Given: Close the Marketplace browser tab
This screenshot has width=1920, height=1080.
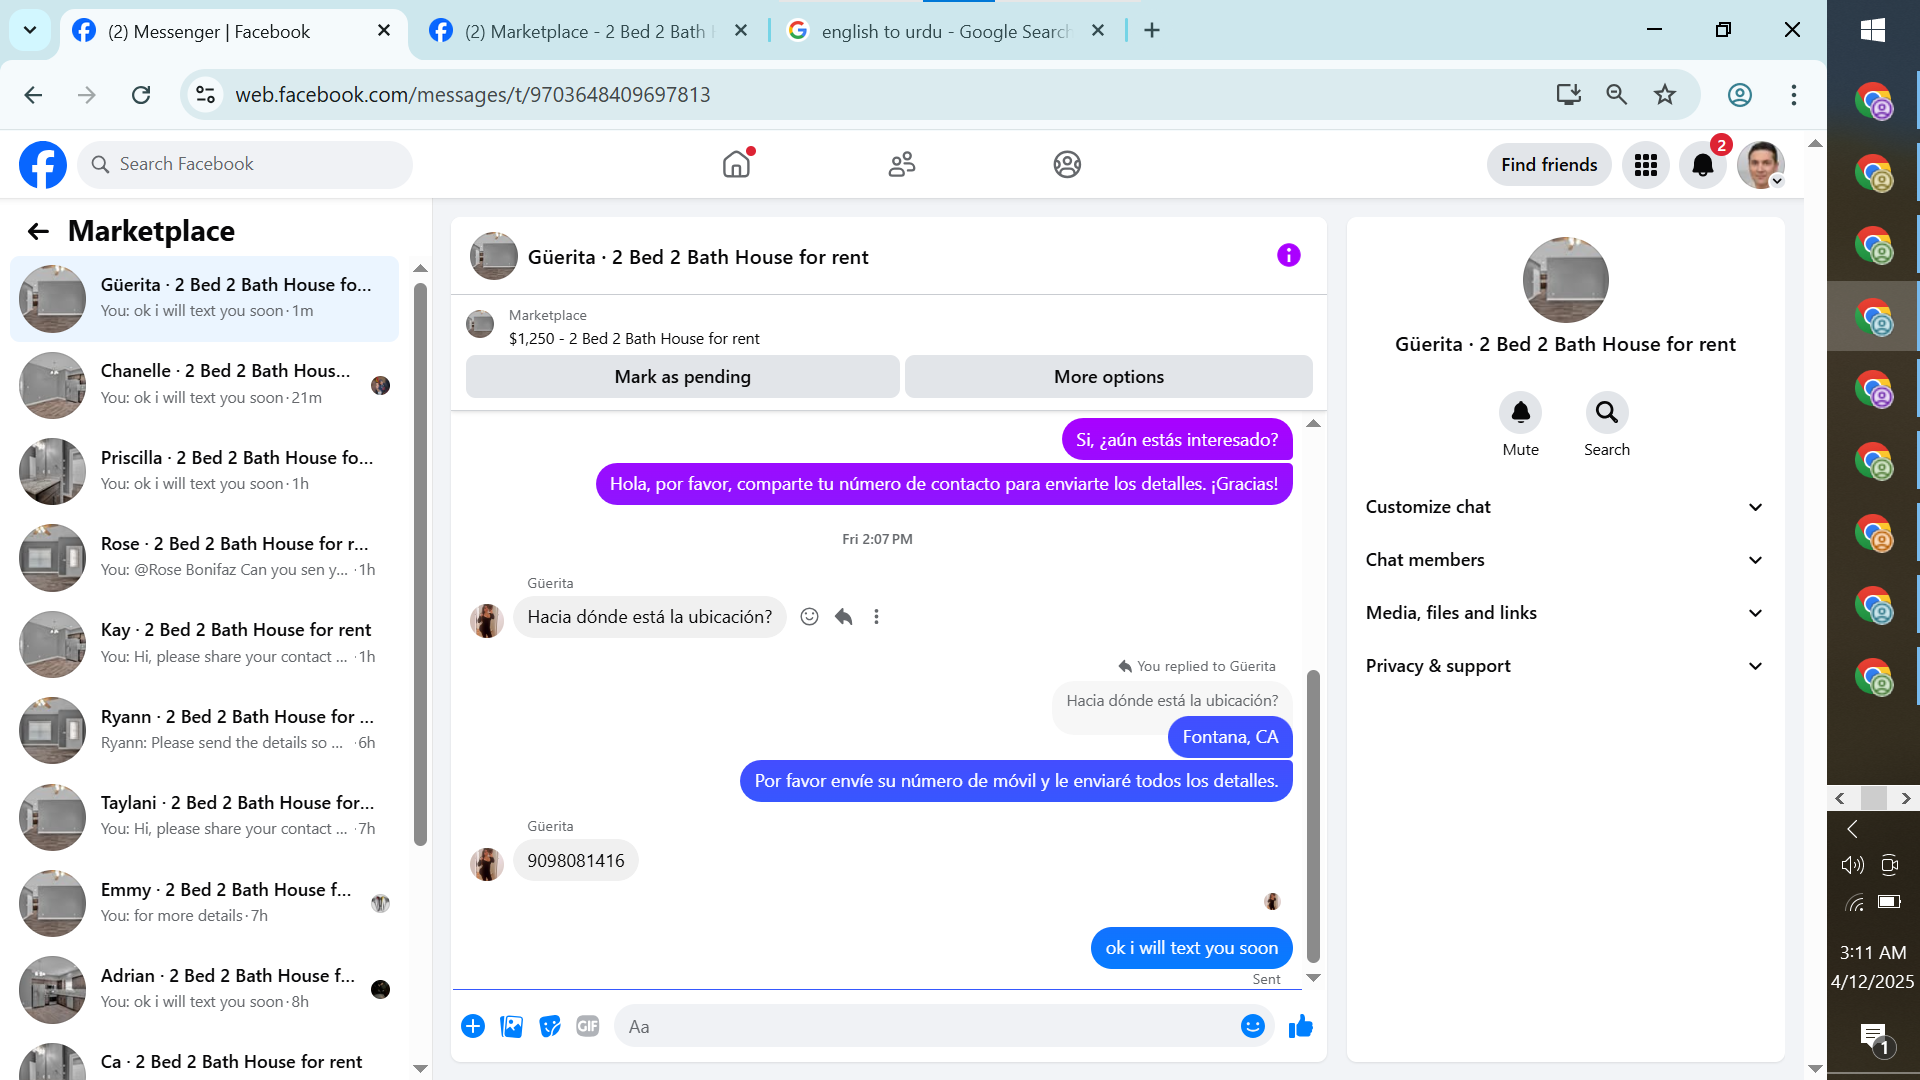Looking at the screenshot, I should coord(741,31).
